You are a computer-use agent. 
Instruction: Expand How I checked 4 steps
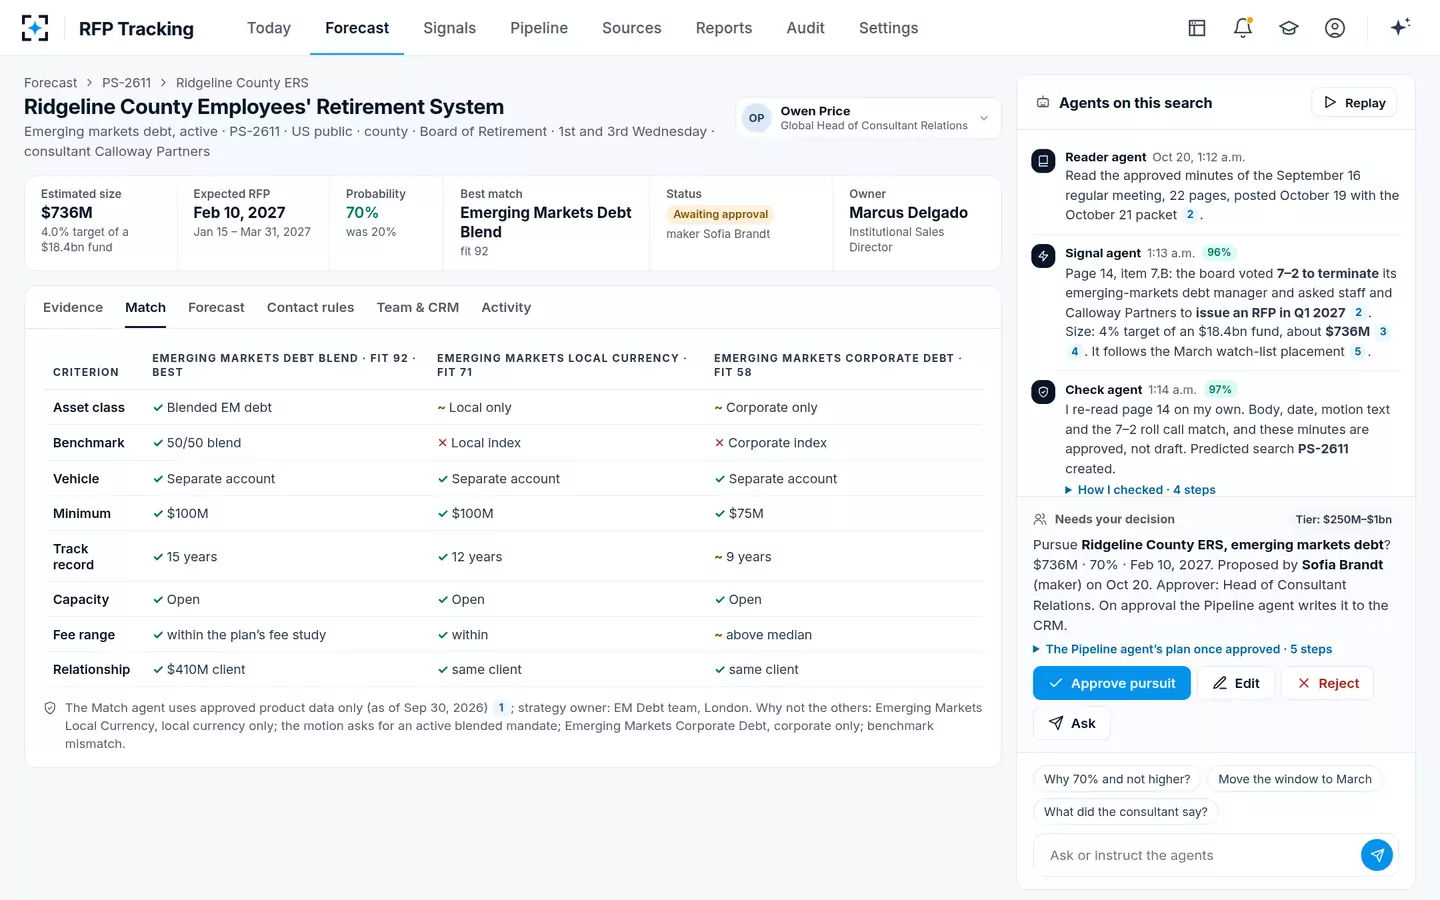[1140, 490]
